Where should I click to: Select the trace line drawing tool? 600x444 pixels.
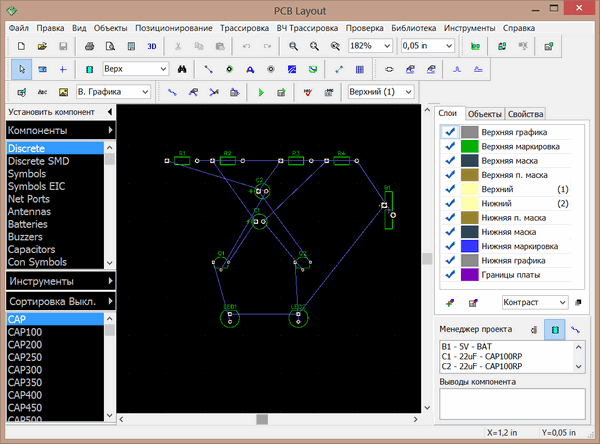pos(208,69)
